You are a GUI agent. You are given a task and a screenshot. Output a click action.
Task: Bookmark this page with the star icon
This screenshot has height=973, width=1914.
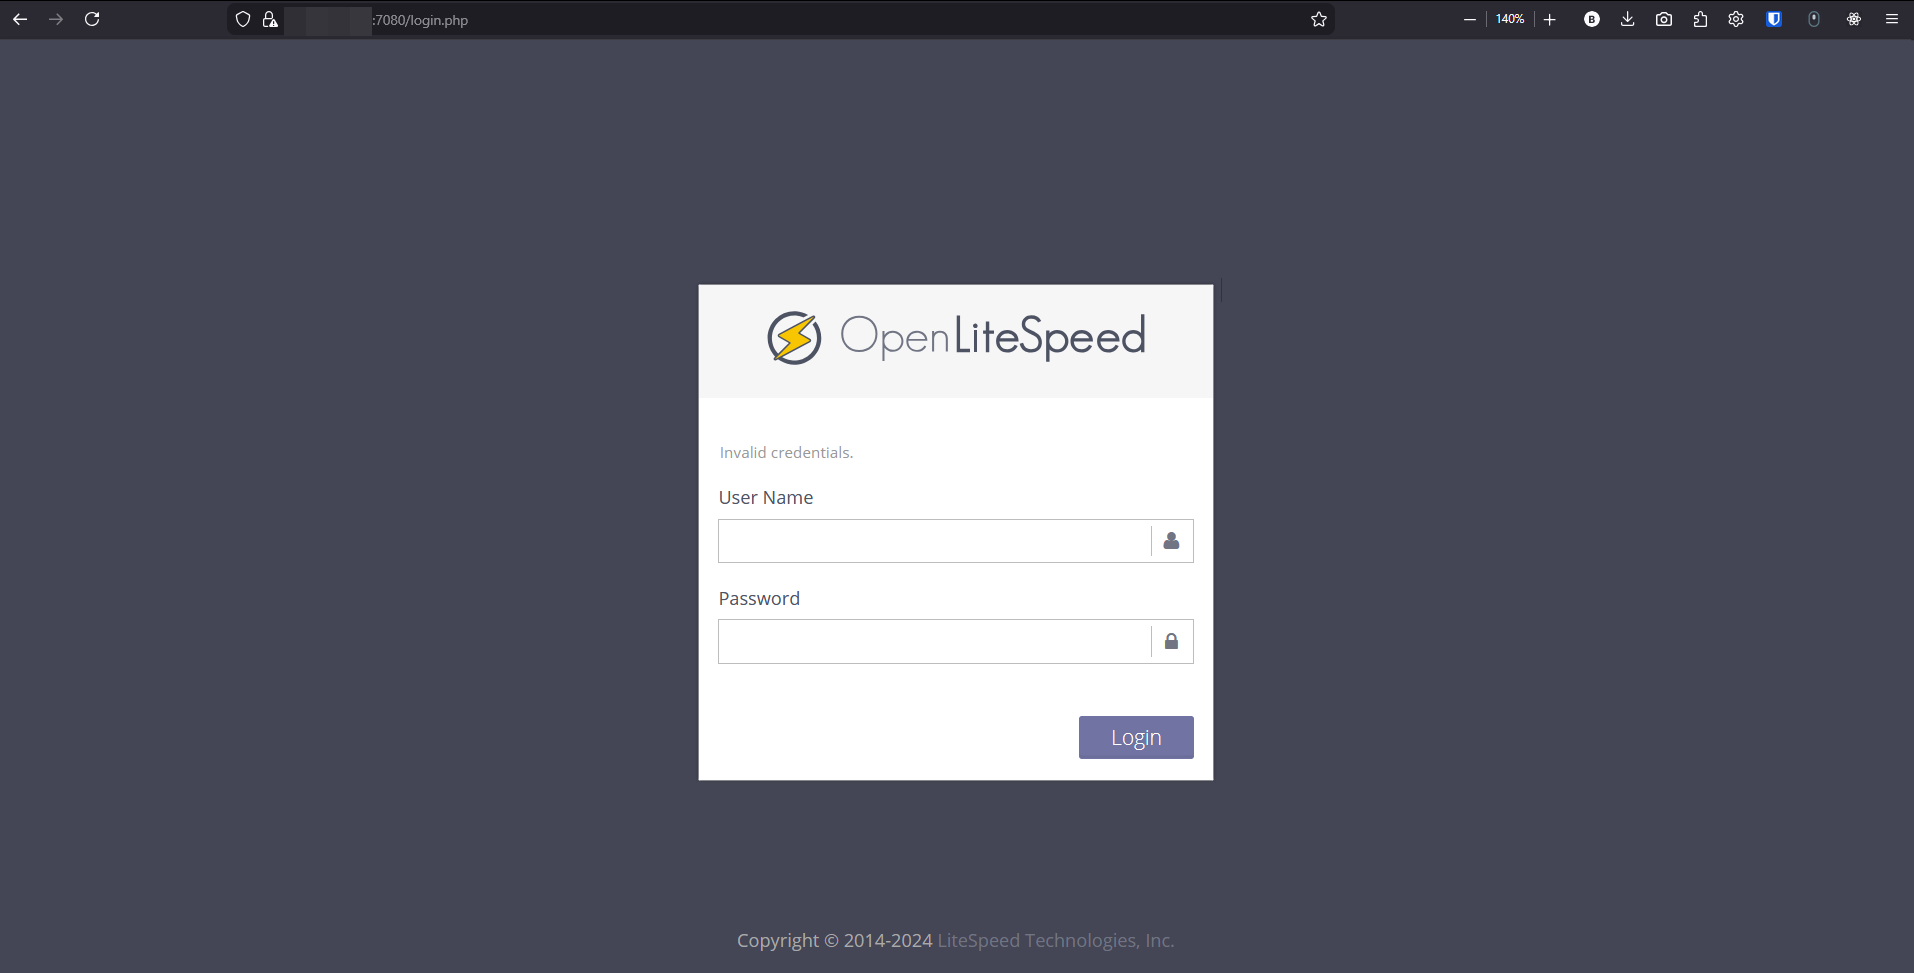[1318, 19]
